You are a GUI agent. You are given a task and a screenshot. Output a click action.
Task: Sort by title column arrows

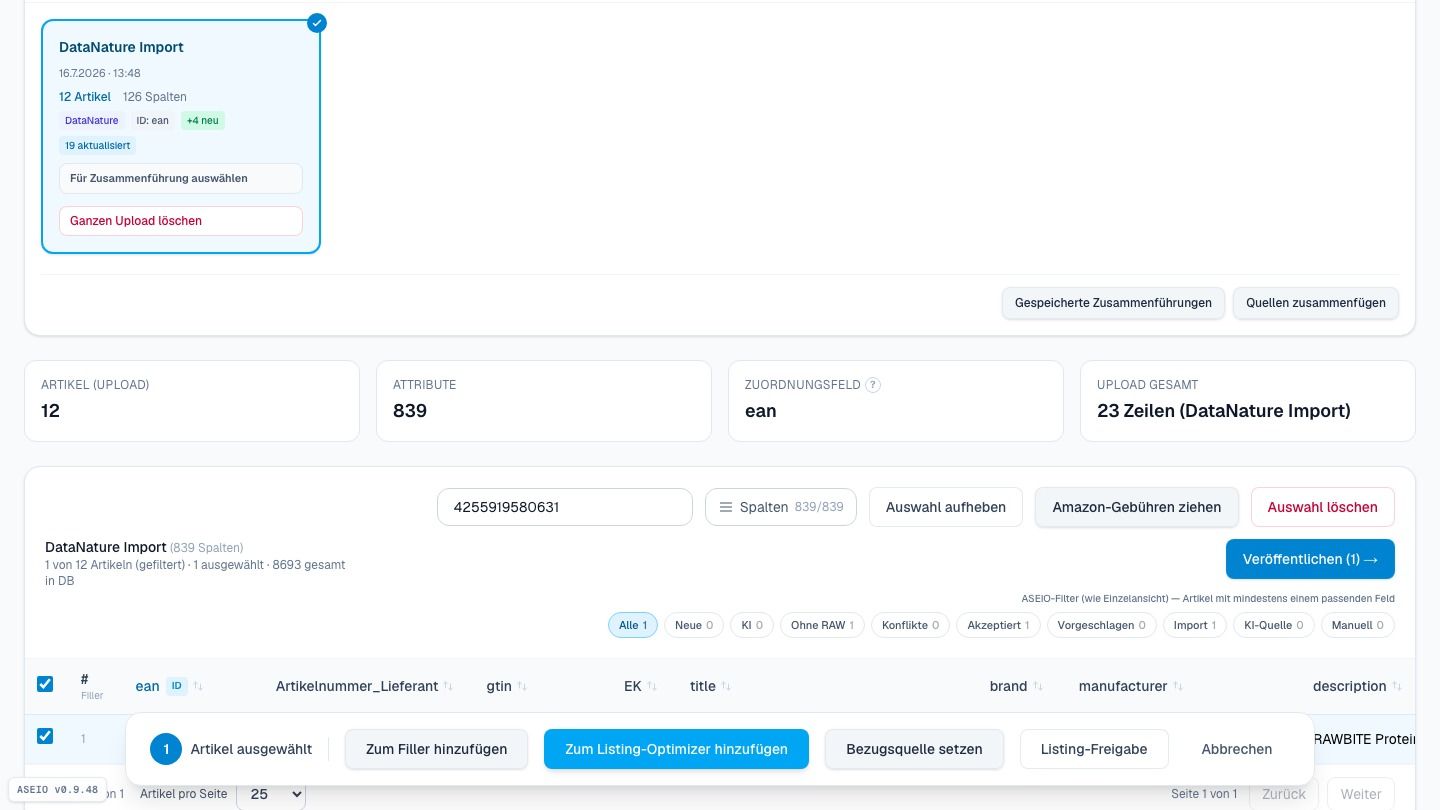[x=726, y=686]
